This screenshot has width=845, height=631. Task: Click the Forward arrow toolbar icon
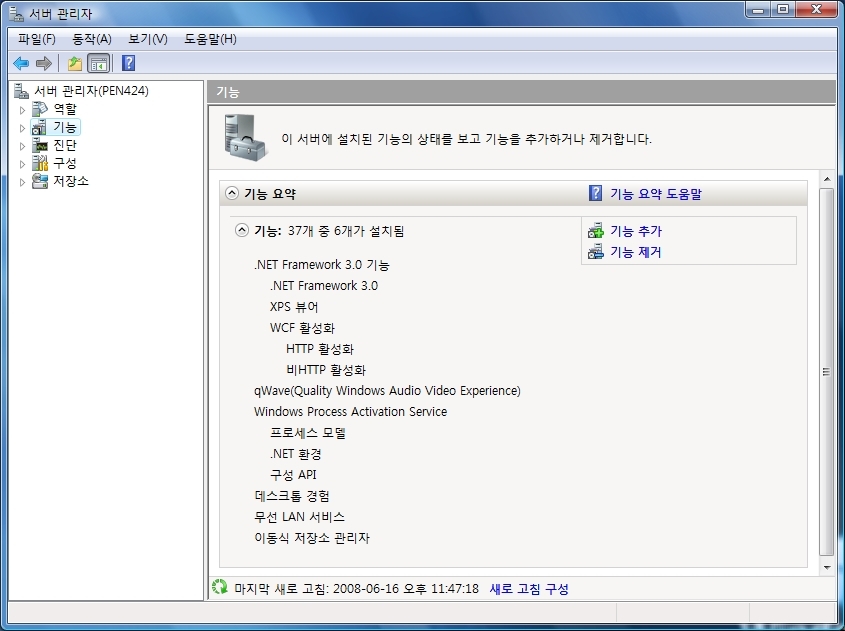coord(44,64)
